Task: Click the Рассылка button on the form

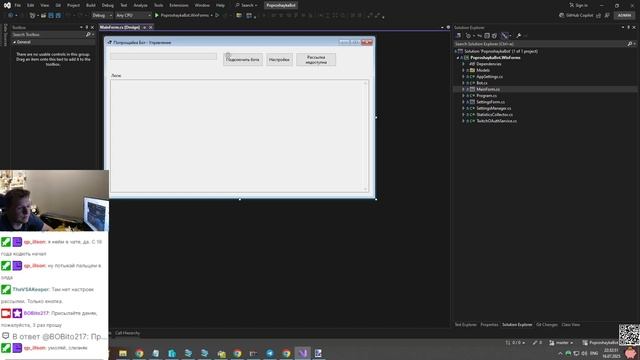Action: point(316,60)
